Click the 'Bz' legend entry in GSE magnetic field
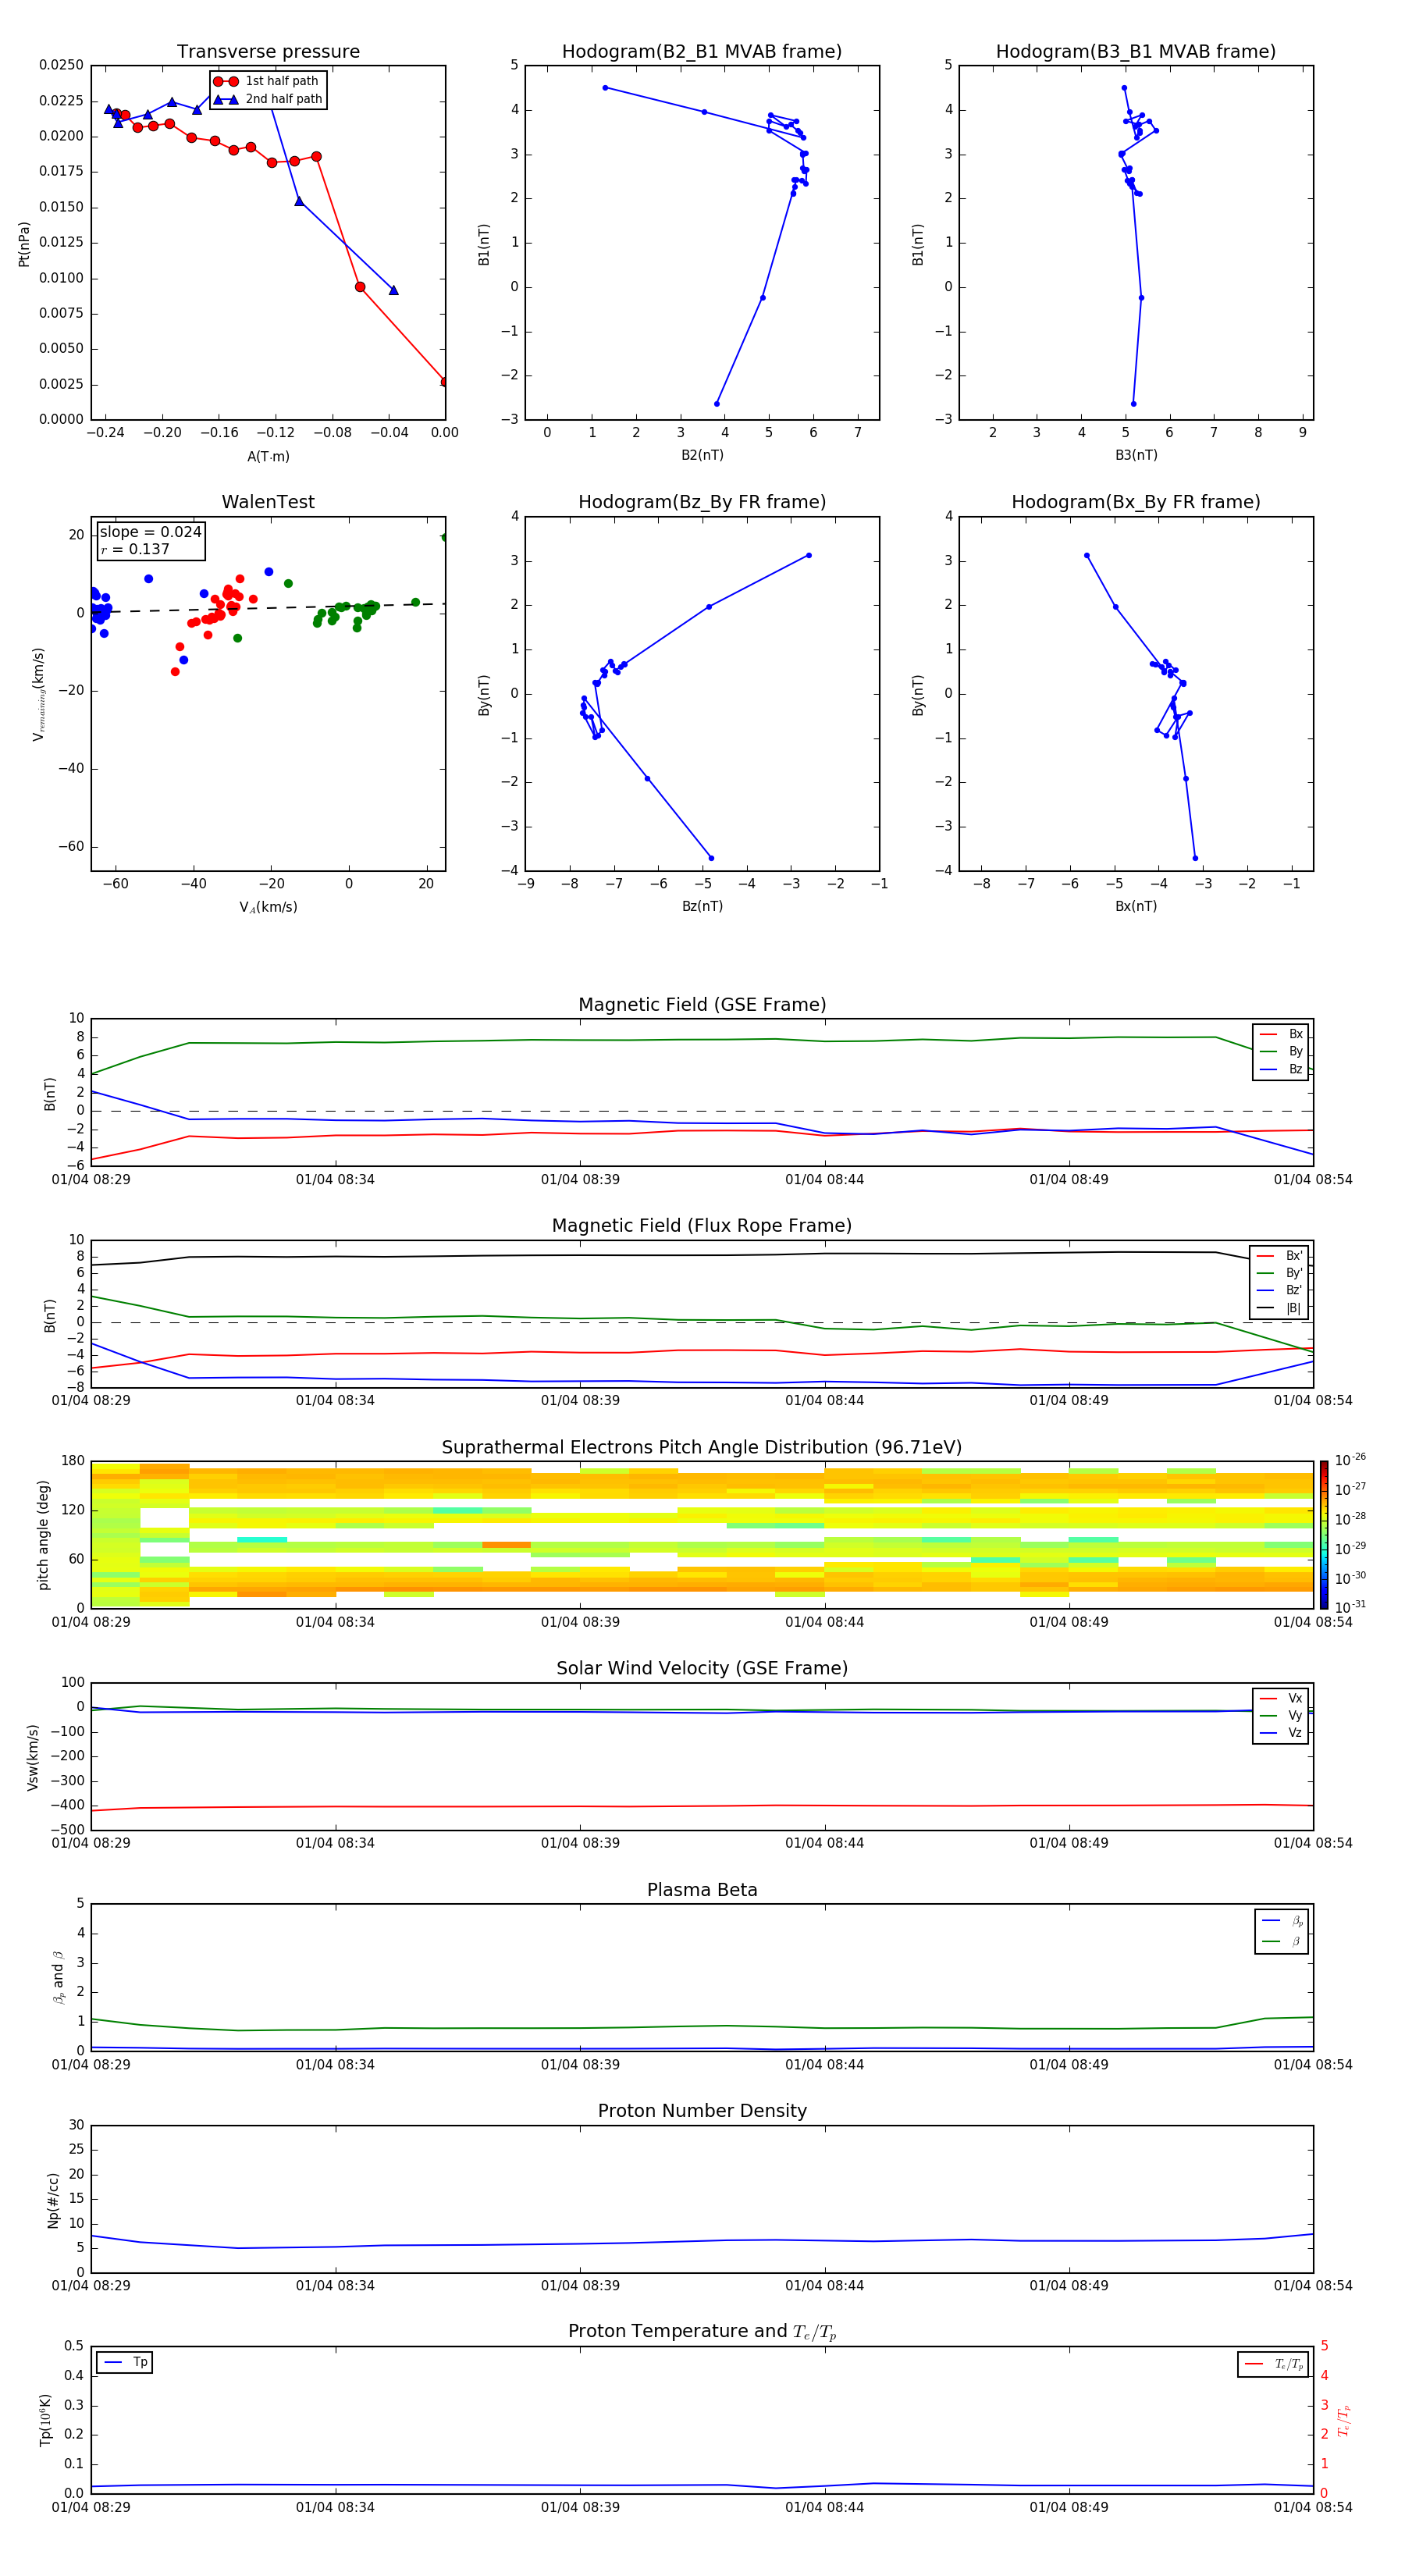Image resolution: width=1405 pixels, height=2576 pixels. tap(1281, 1069)
